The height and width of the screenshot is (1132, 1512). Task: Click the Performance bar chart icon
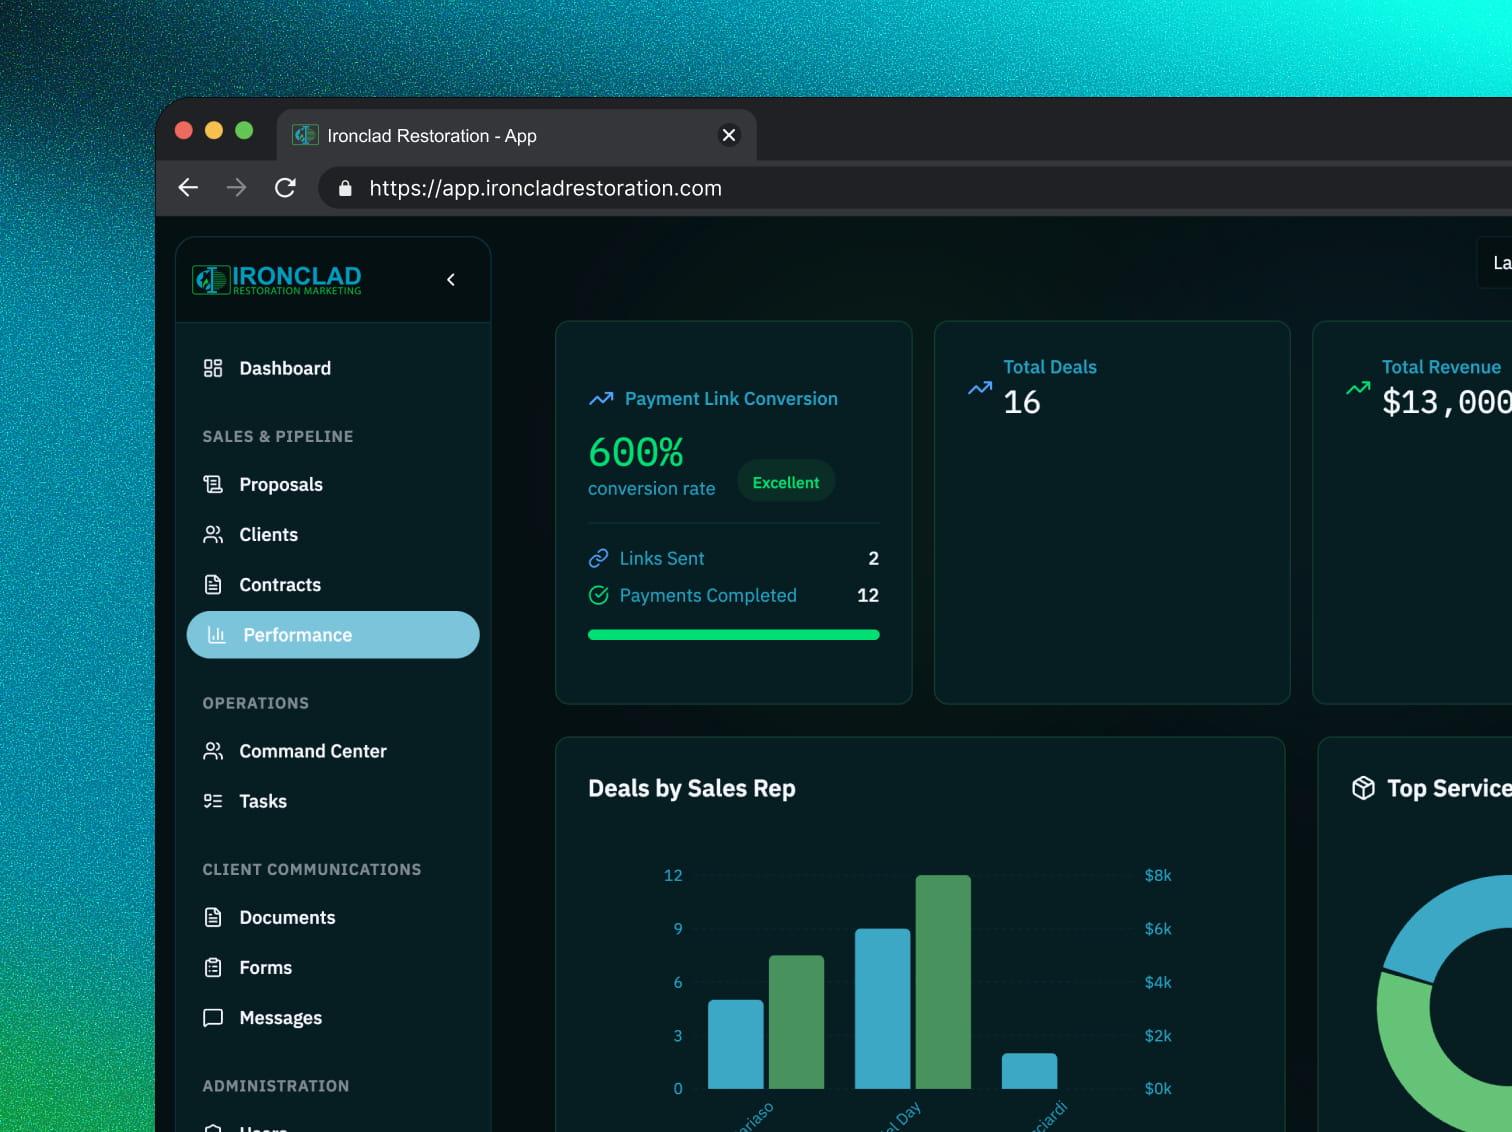(216, 635)
